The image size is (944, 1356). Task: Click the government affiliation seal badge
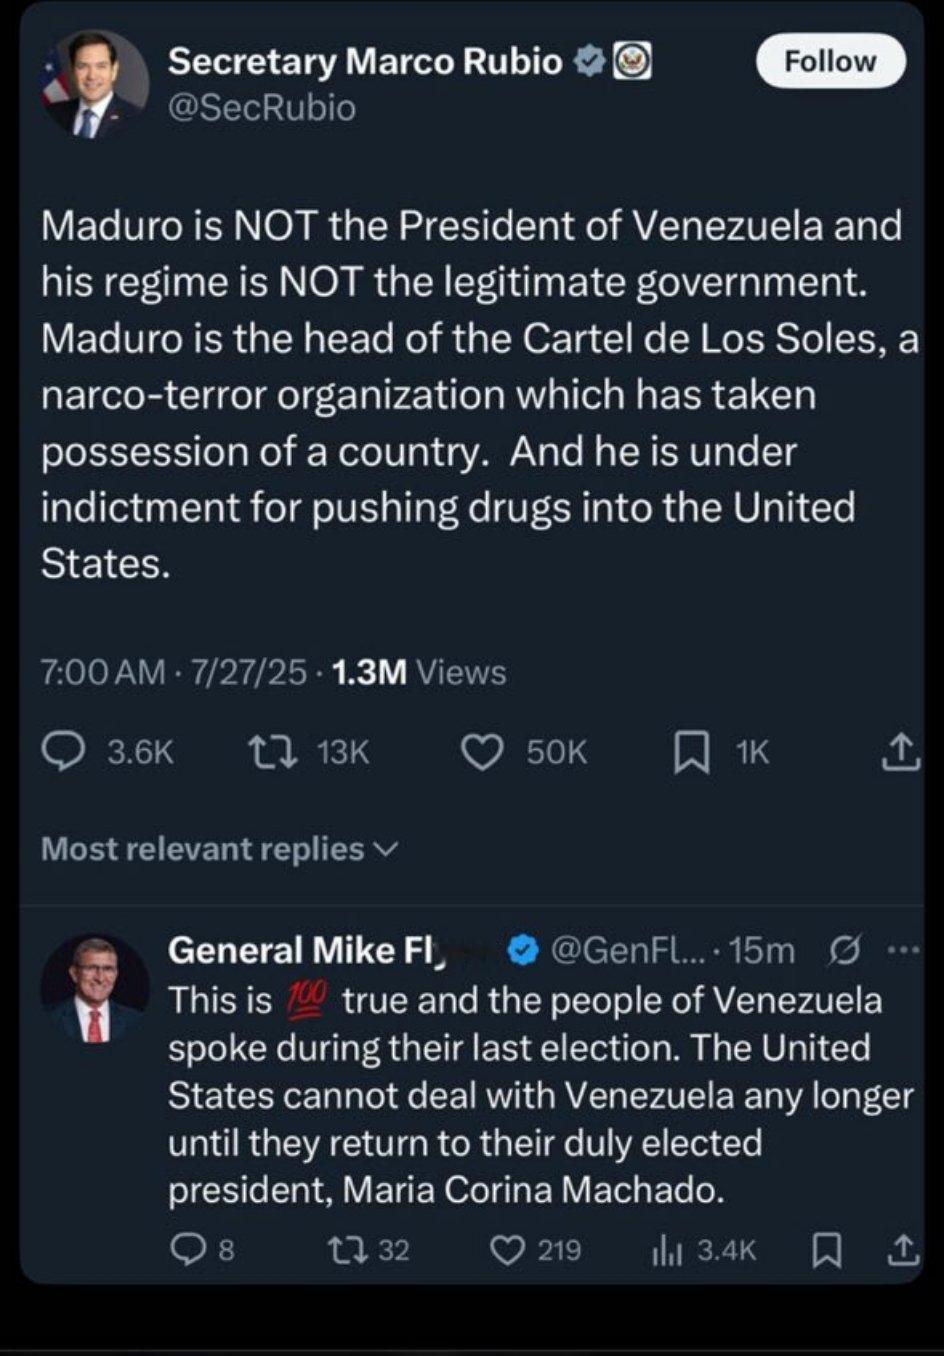632,62
